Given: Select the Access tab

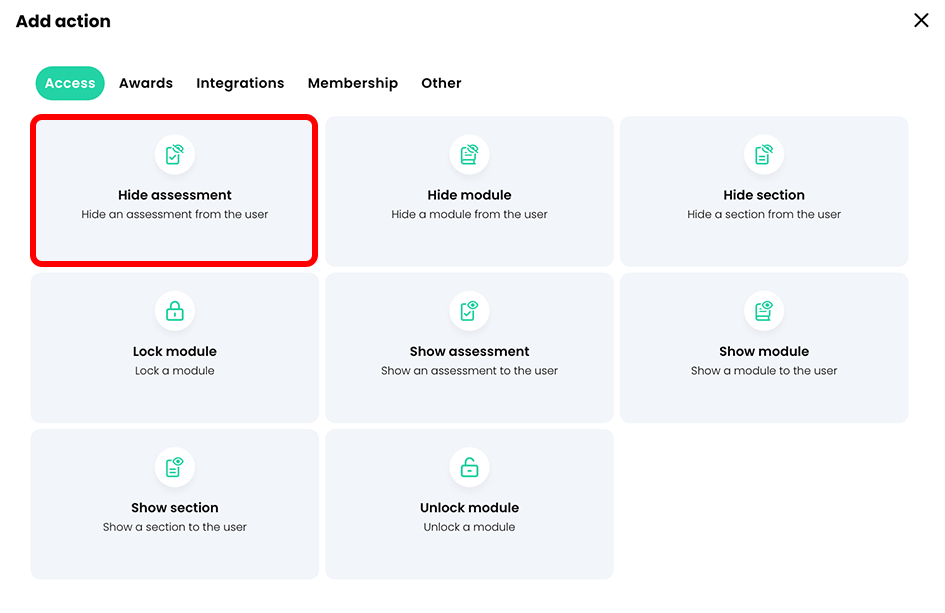Looking at the screenshot, I should pos(69,83).
